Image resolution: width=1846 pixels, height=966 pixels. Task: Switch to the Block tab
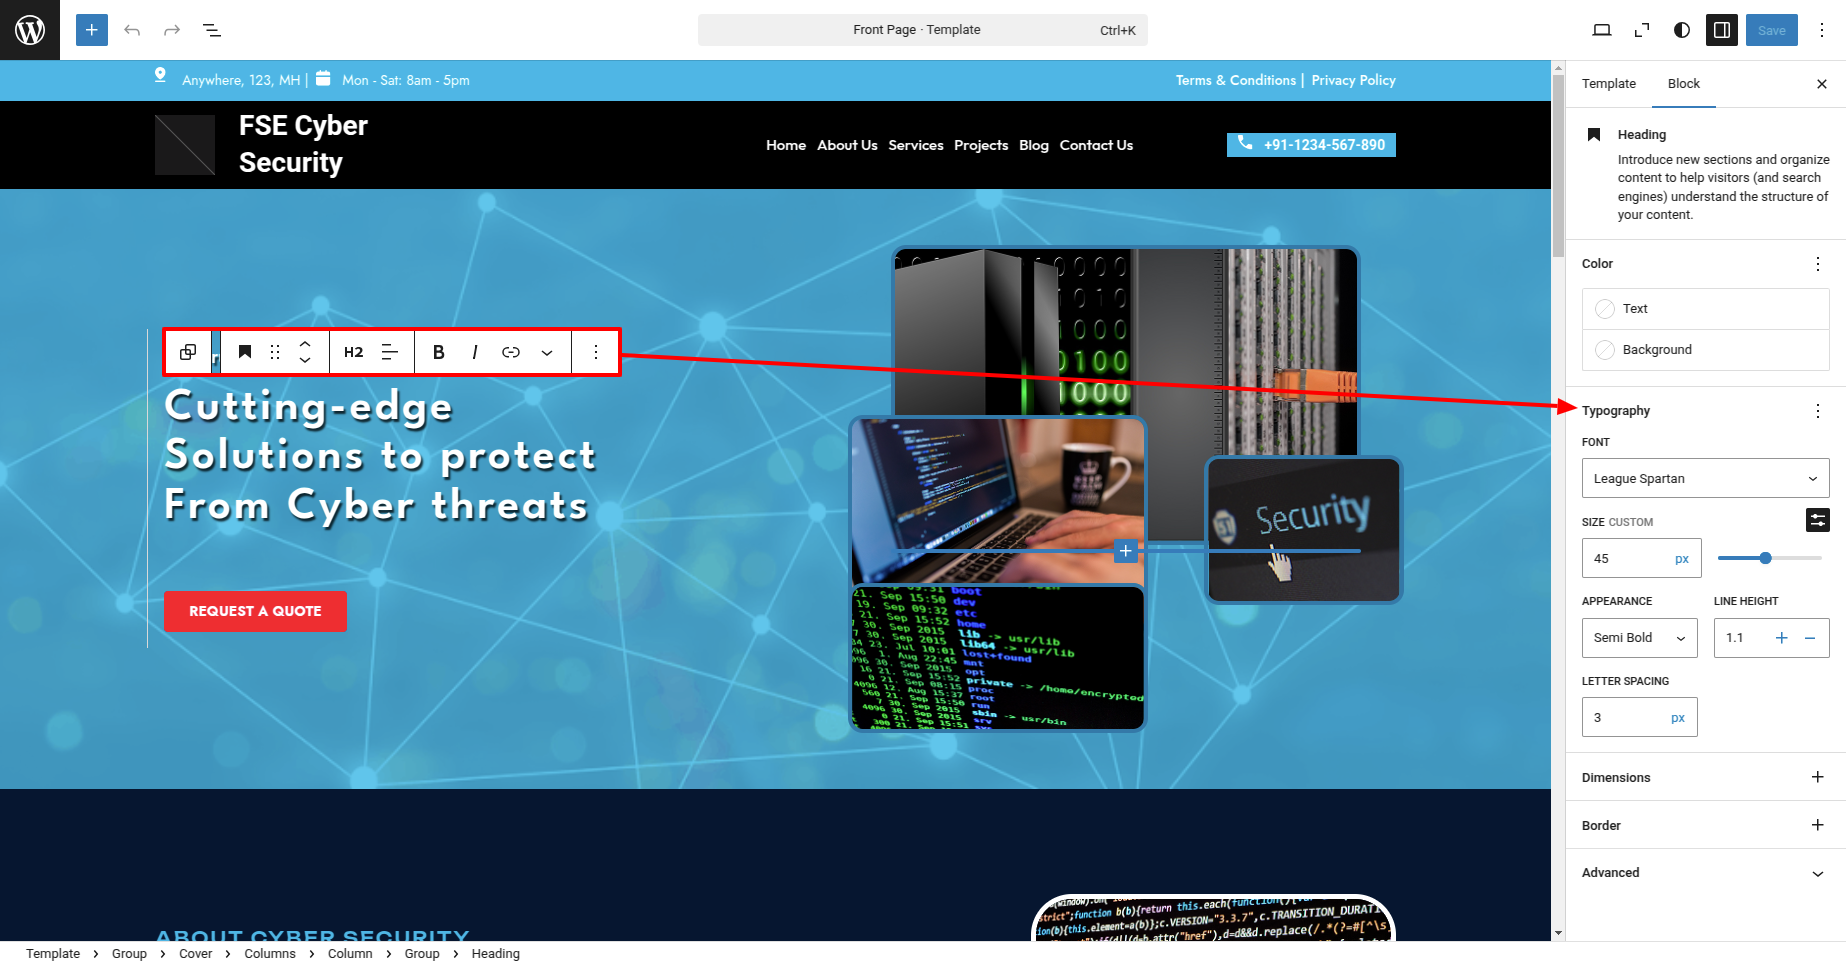[1684, 84]
